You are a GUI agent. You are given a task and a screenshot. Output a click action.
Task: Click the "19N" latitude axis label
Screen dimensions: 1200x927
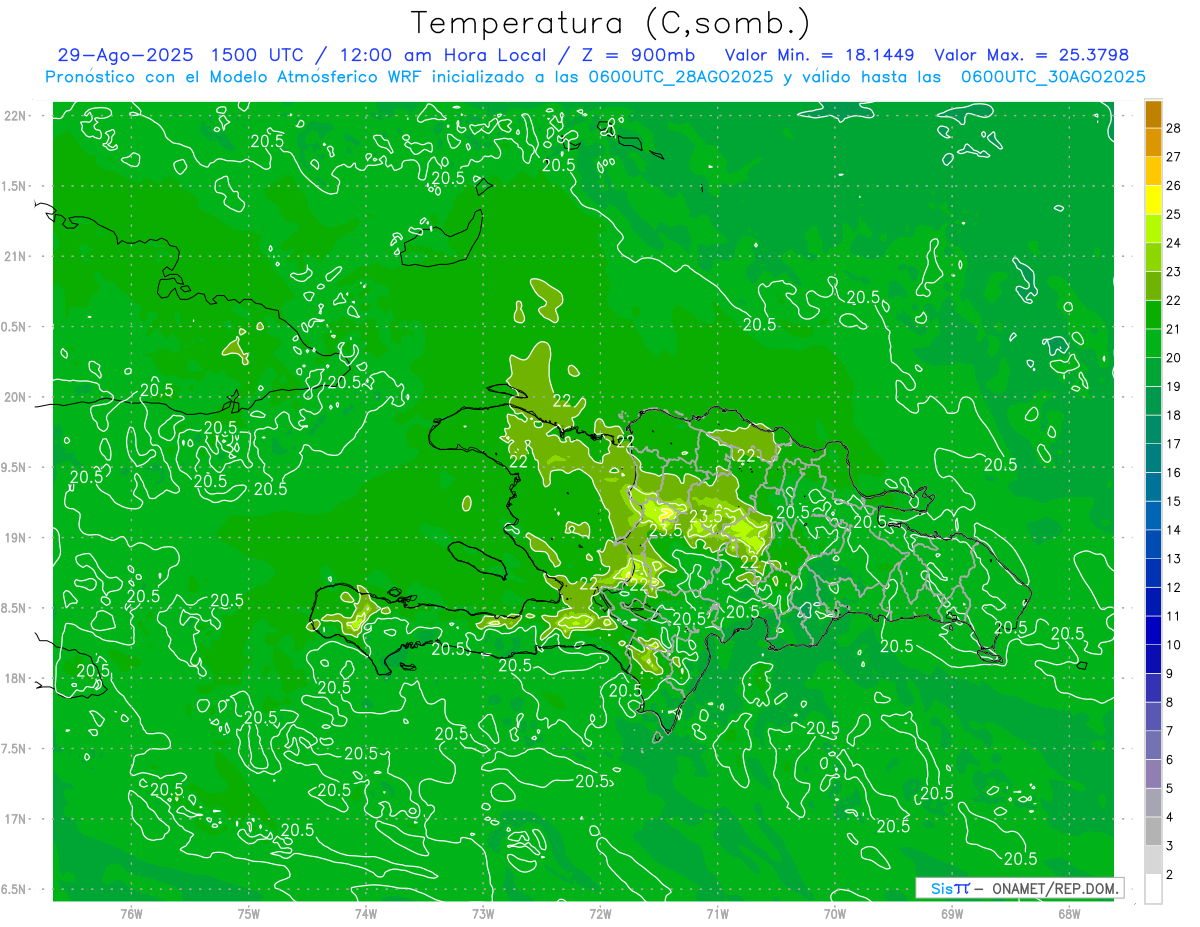pos(16,538)
